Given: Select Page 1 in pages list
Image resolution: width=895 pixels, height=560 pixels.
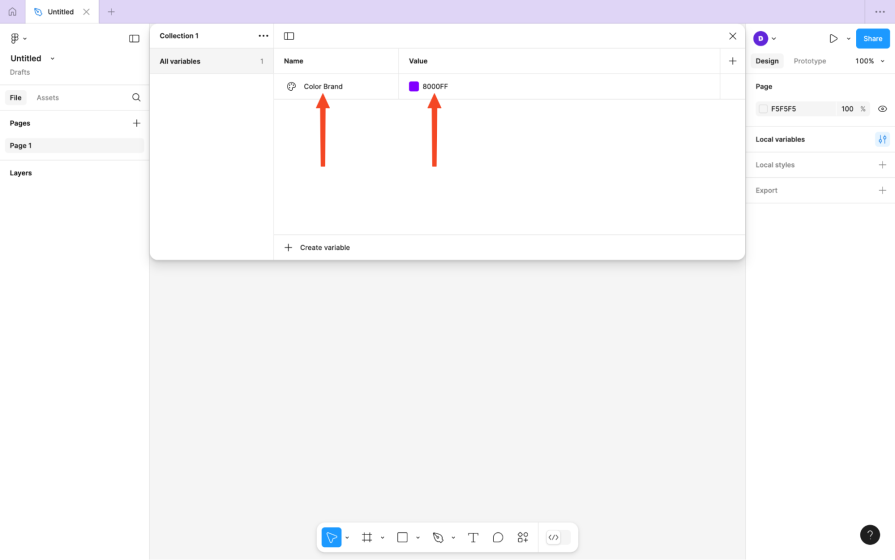Looking at the screenshot, I should pyautogui.click(x=74, y=146).
